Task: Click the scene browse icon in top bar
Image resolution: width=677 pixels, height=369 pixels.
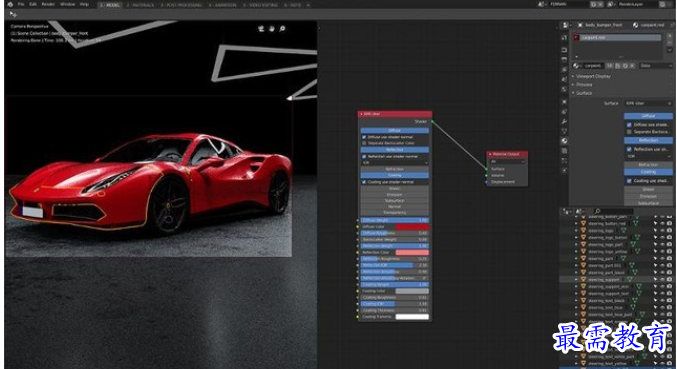Action: (541, 4)
